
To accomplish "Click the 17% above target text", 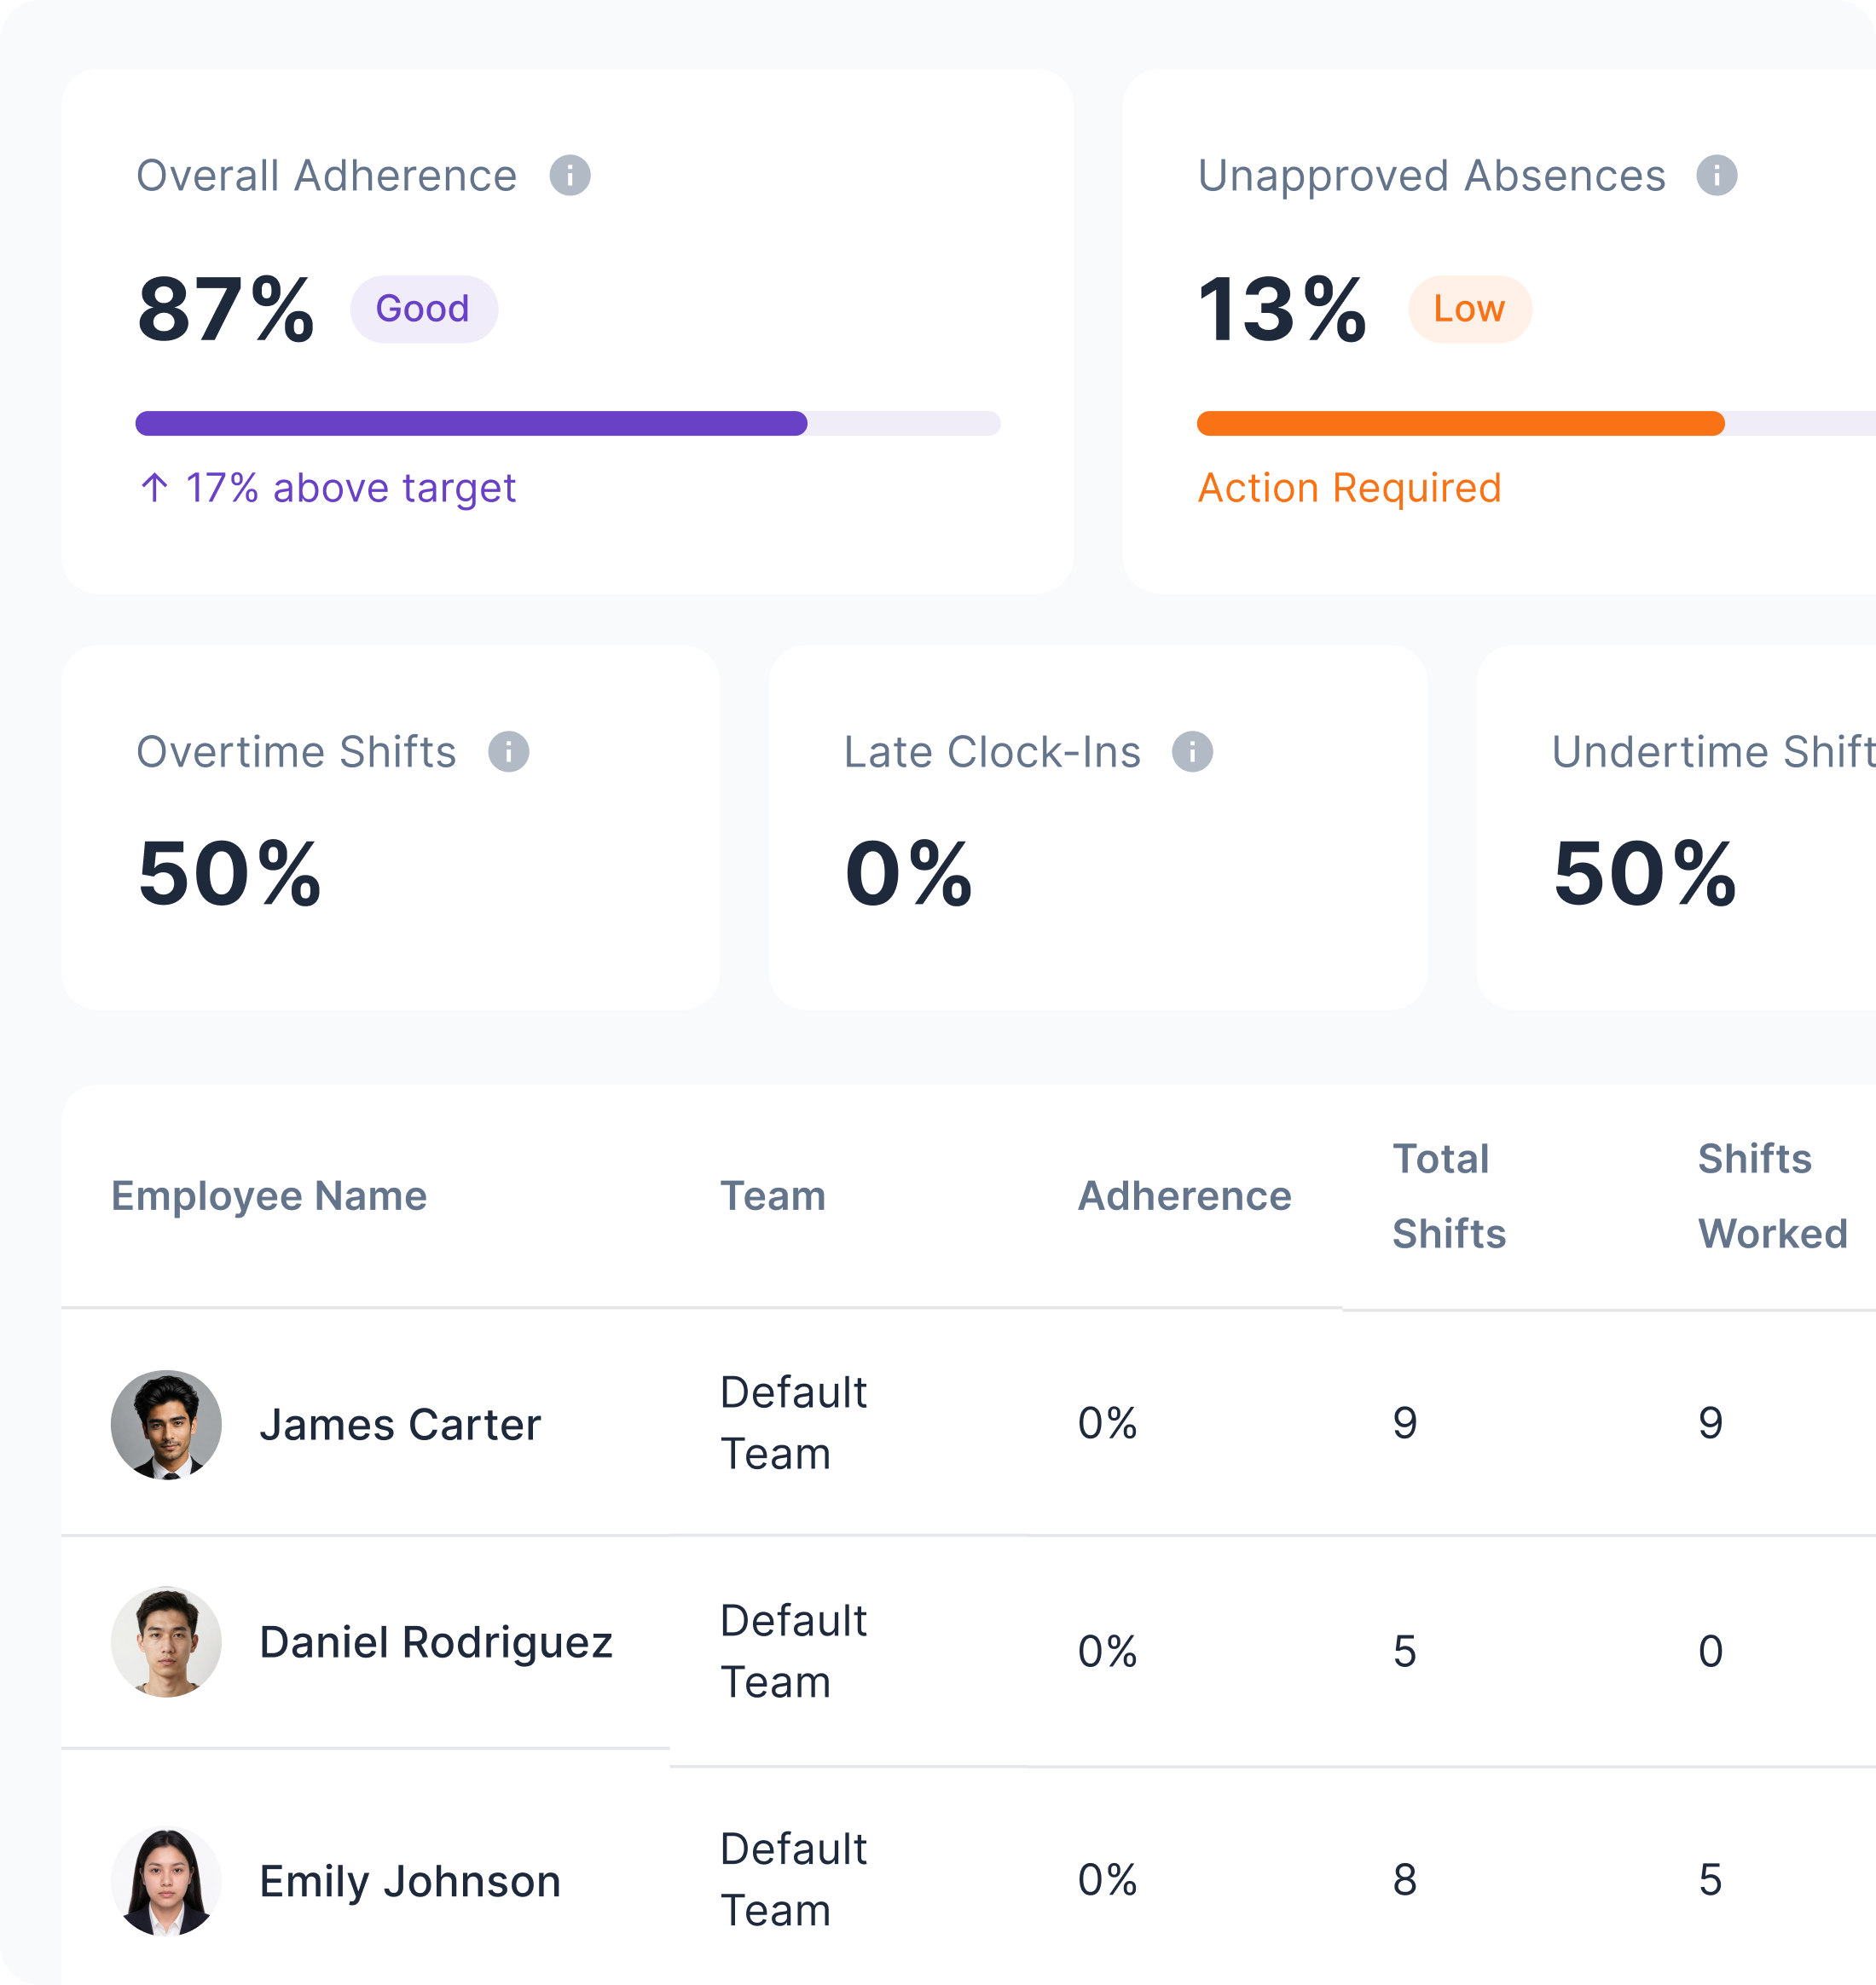I will click(x=351, y=488).
